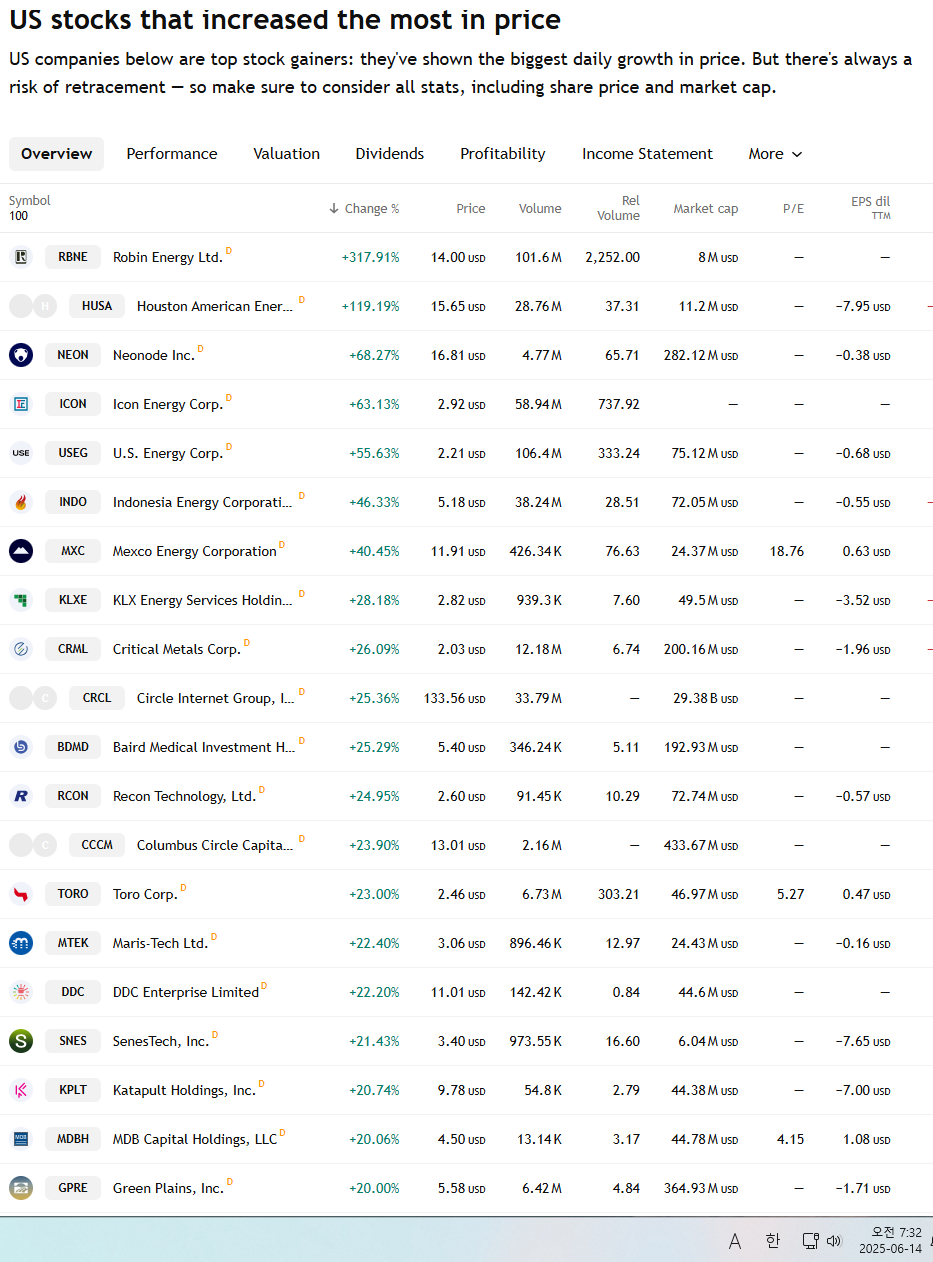Screen dimensions: 933x1262
Task: Click the Columbus Circle Capital placeholder logo
Action: click(33, 845)
